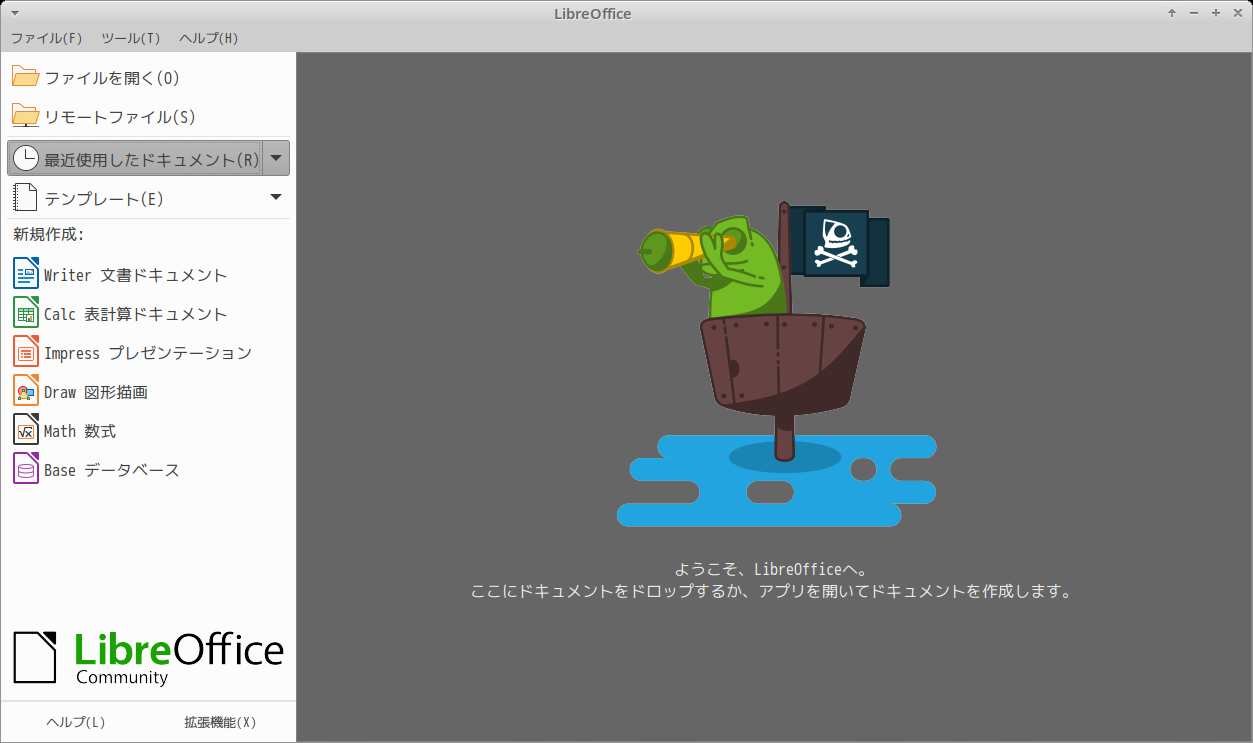The image size is (1253, 743).
Task: Close the LibreOffice window
Action: coord(1238,13)
